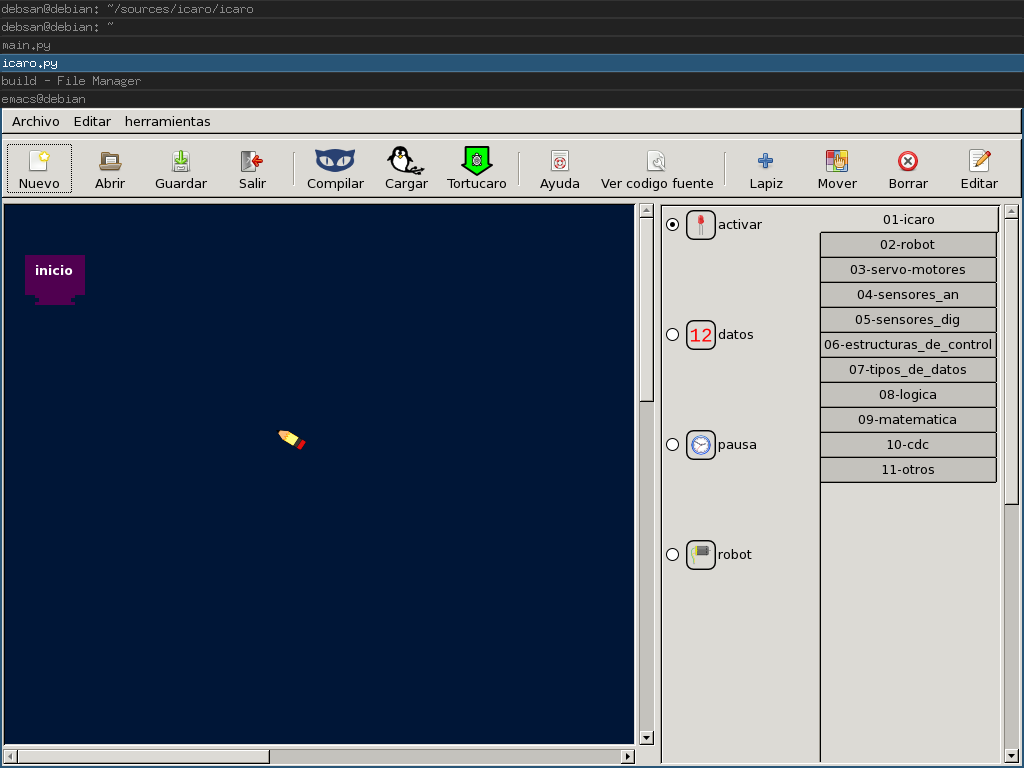Click the Compilar cat icon
The width and height of the screenshot is (1024, 768).
[x=335, y=160]
